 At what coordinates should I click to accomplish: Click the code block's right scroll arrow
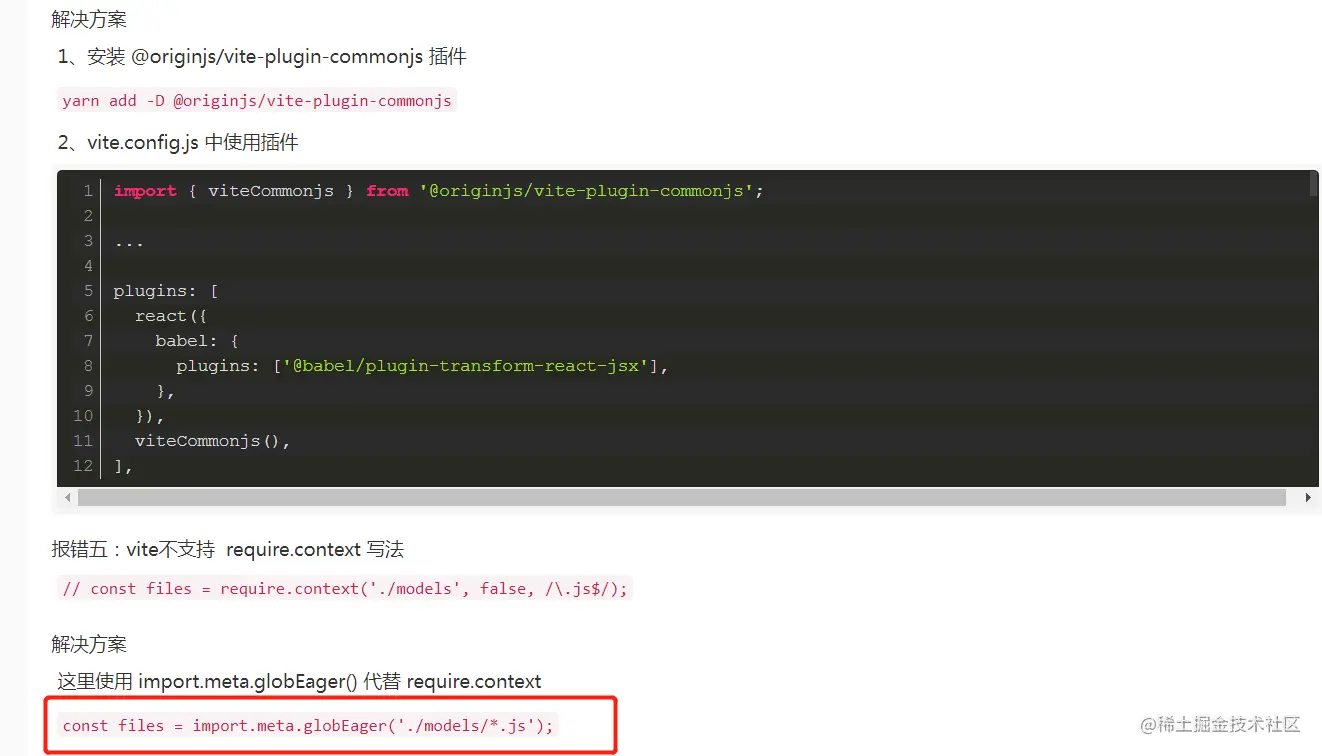[x=1308, y=498]
